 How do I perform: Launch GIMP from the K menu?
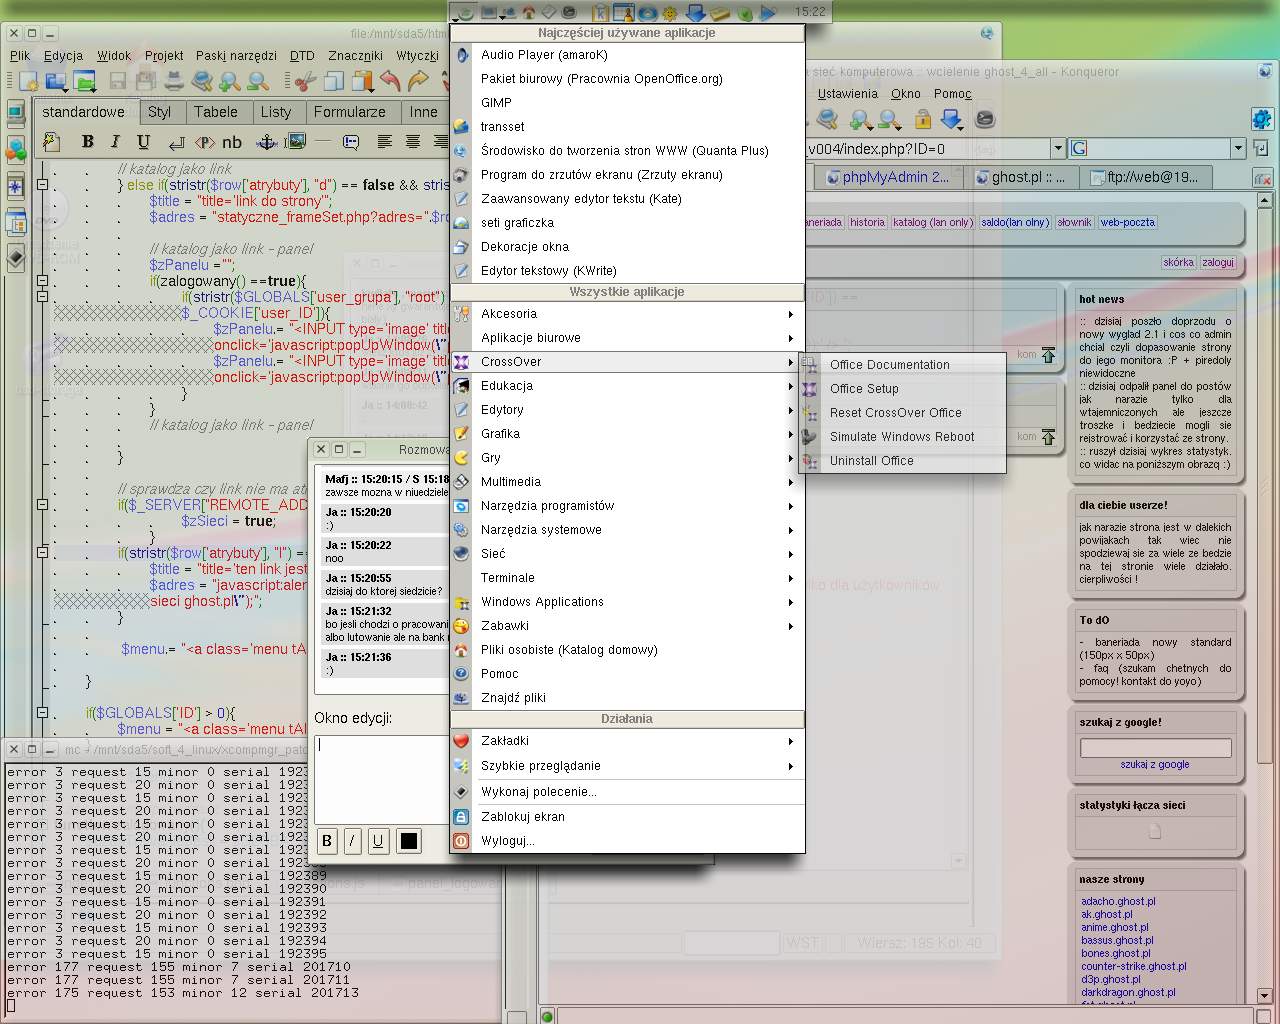[627, 103]
